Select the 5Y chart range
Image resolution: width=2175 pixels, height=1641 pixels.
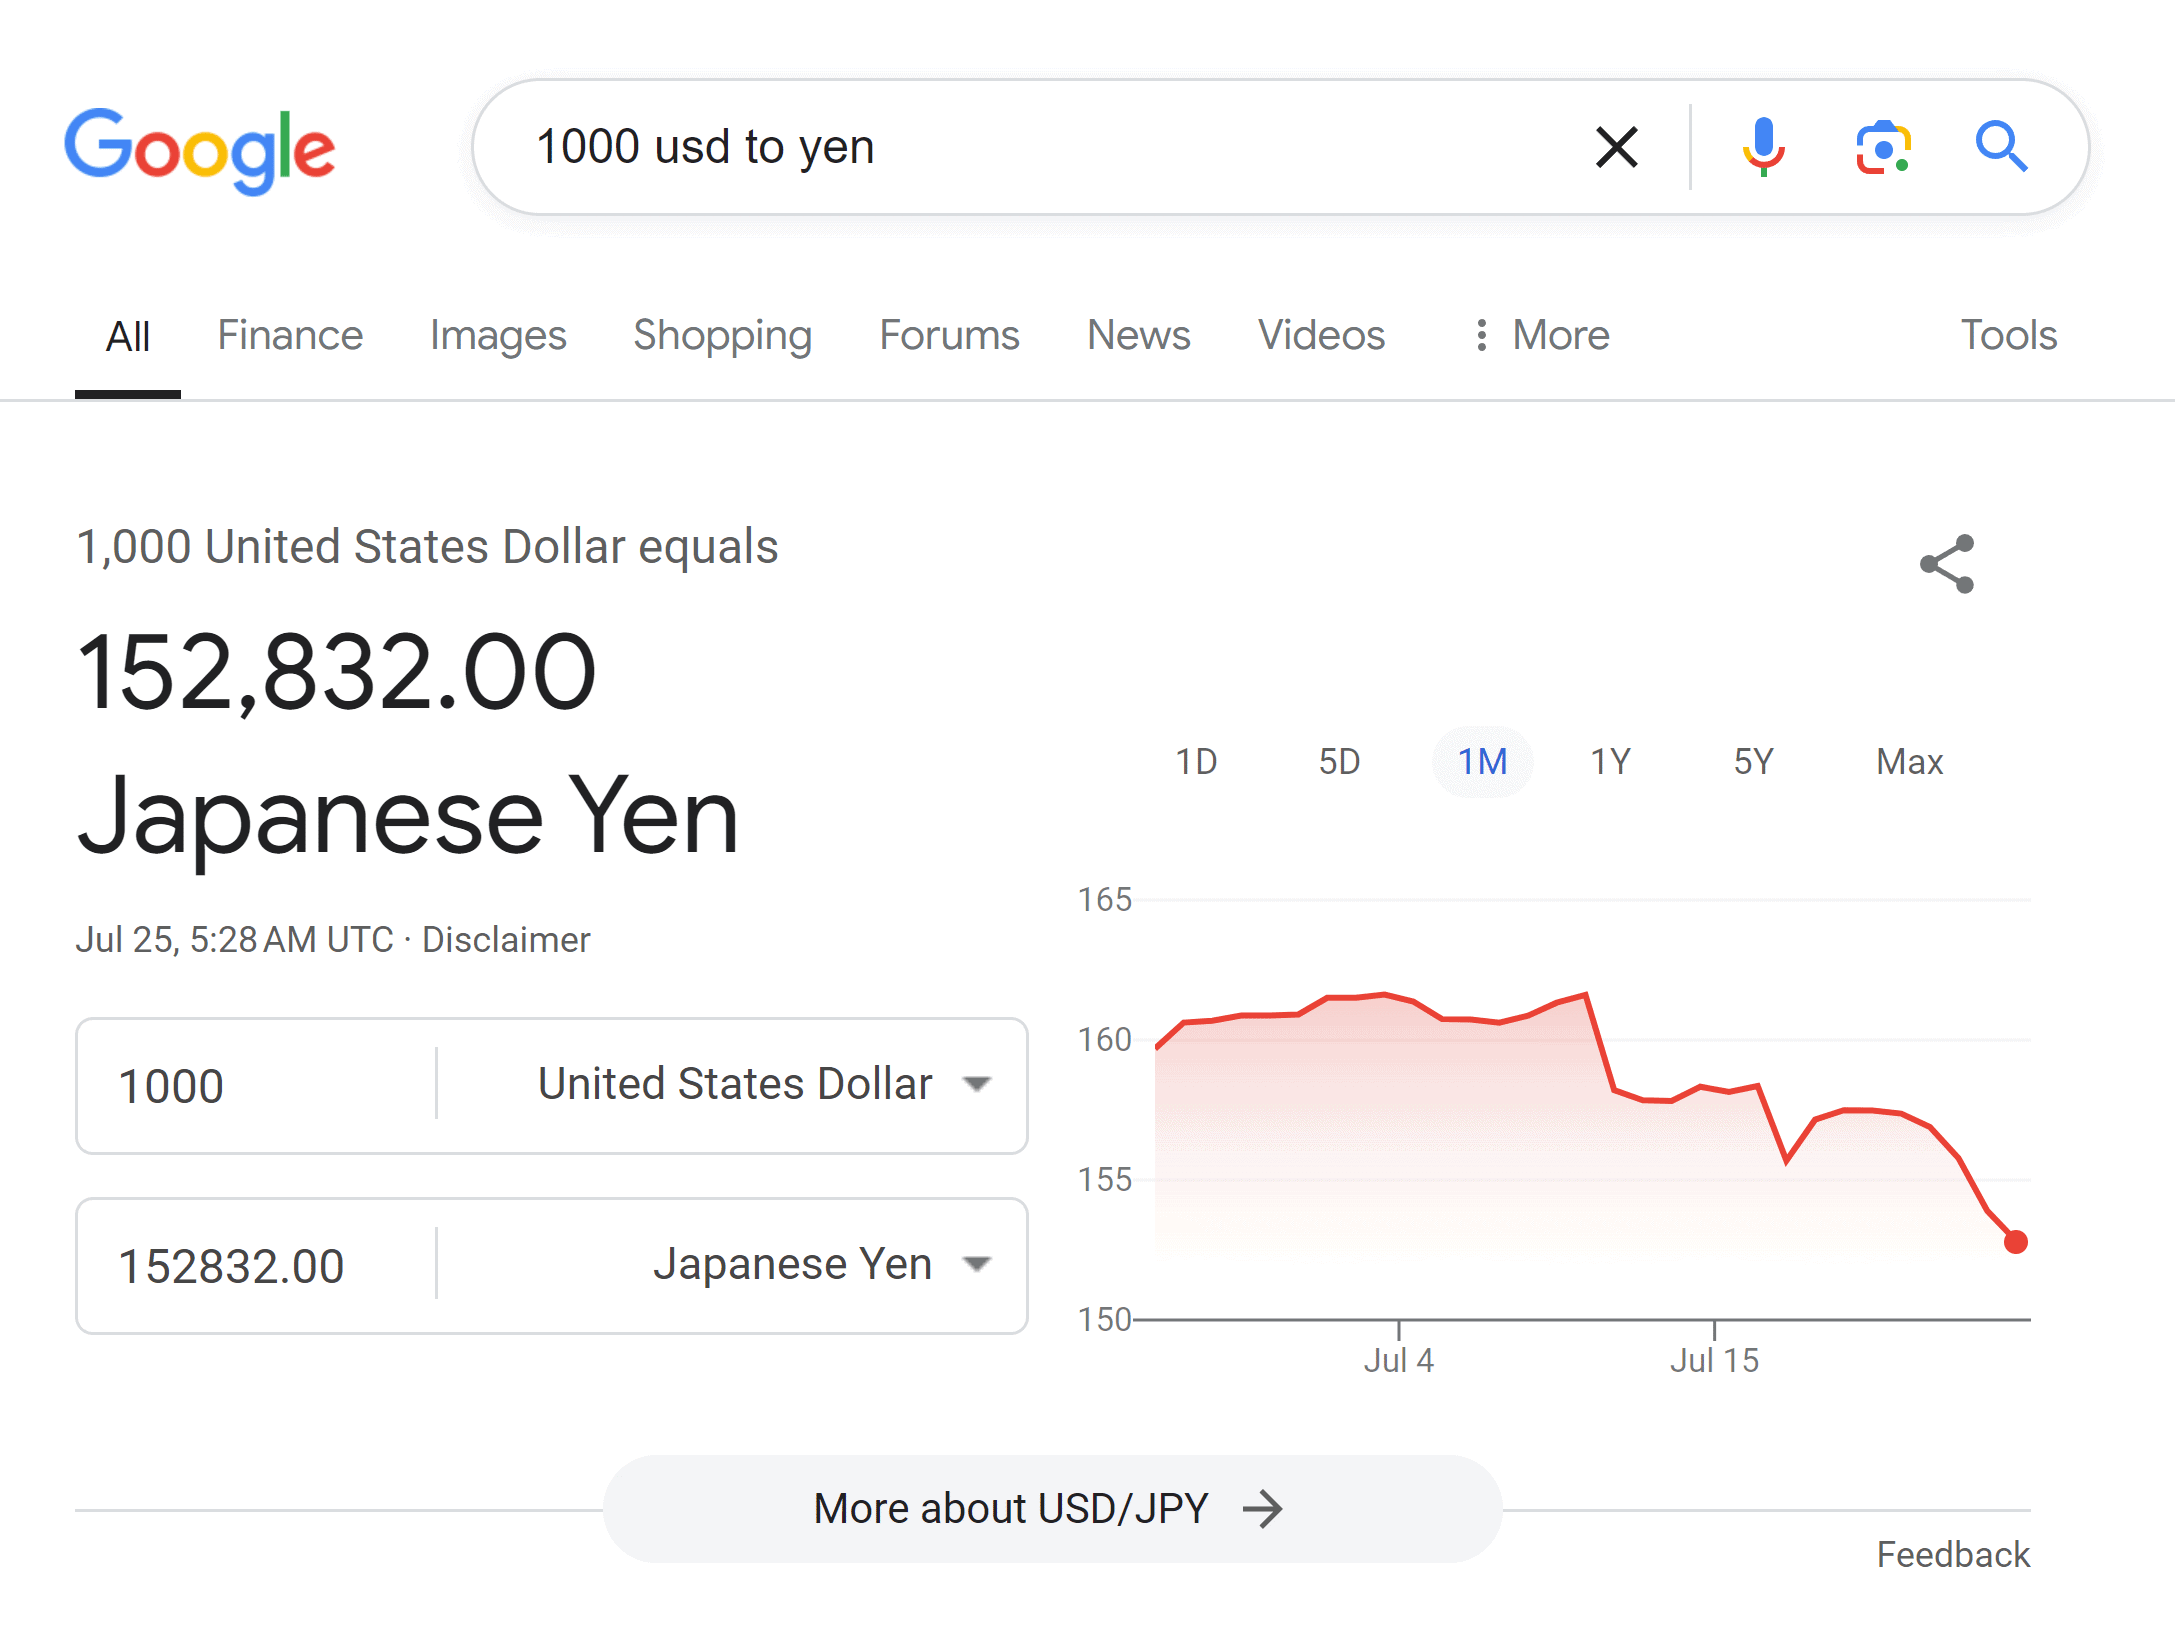pyautogui.click(x=1751, y=761)
